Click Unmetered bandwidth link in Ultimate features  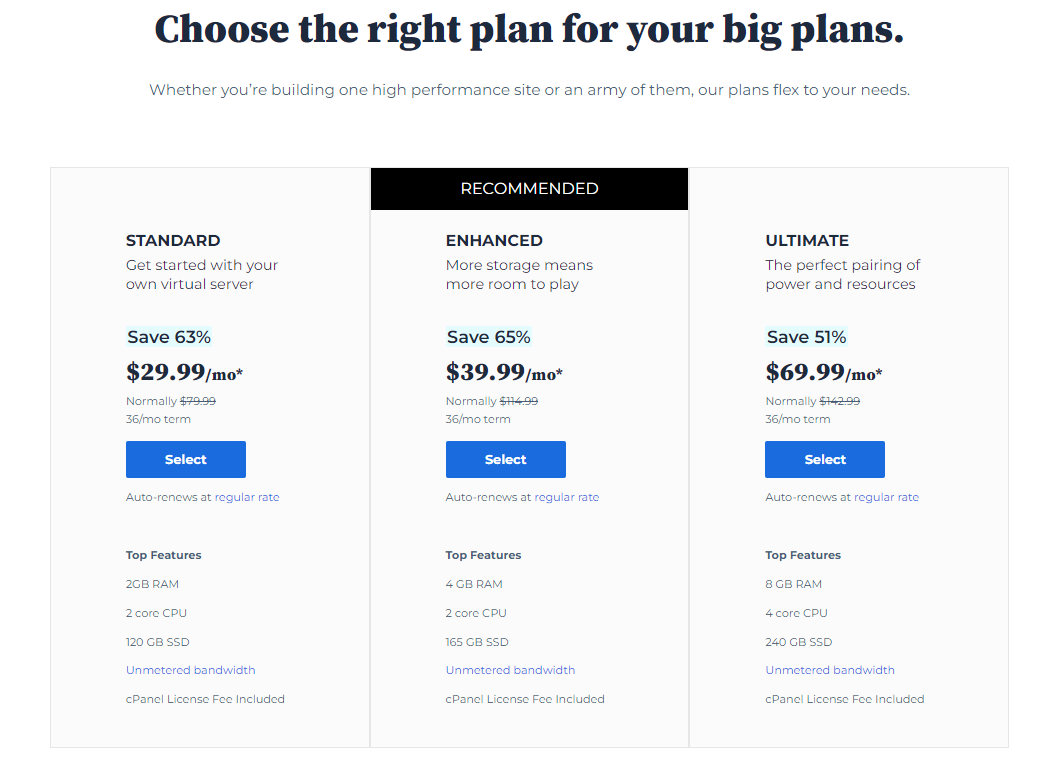pyautogui.click(x=830, y=671)
